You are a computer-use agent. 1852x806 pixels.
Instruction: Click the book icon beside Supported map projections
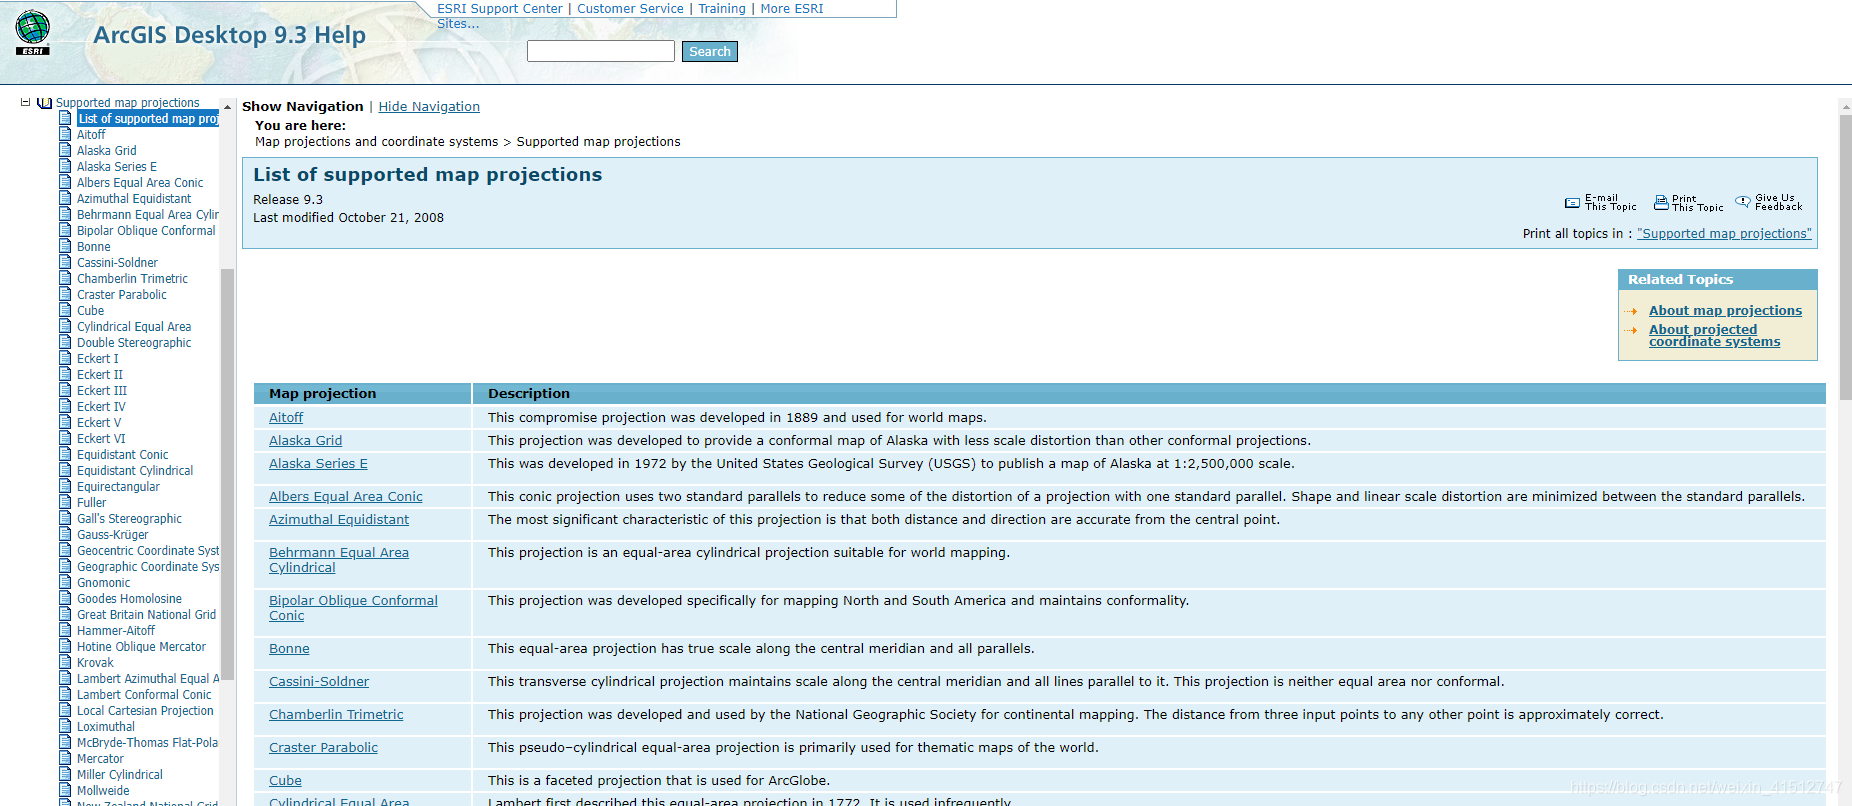44,103
